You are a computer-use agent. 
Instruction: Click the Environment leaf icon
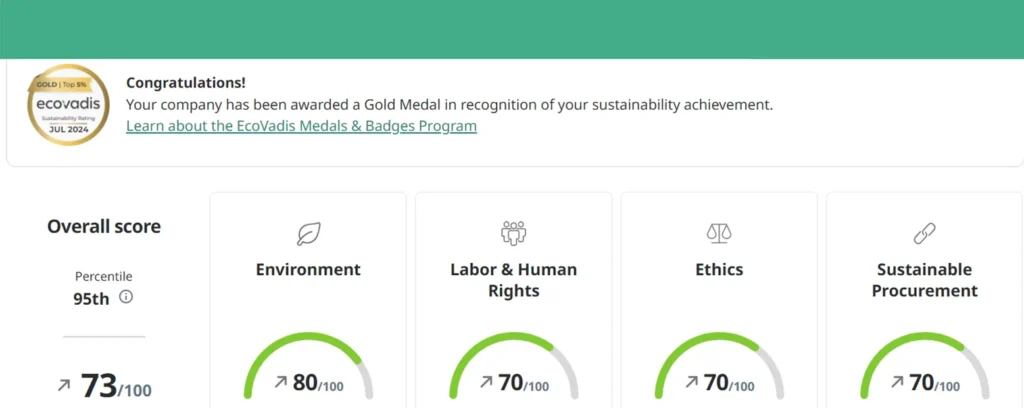(308, 234)
